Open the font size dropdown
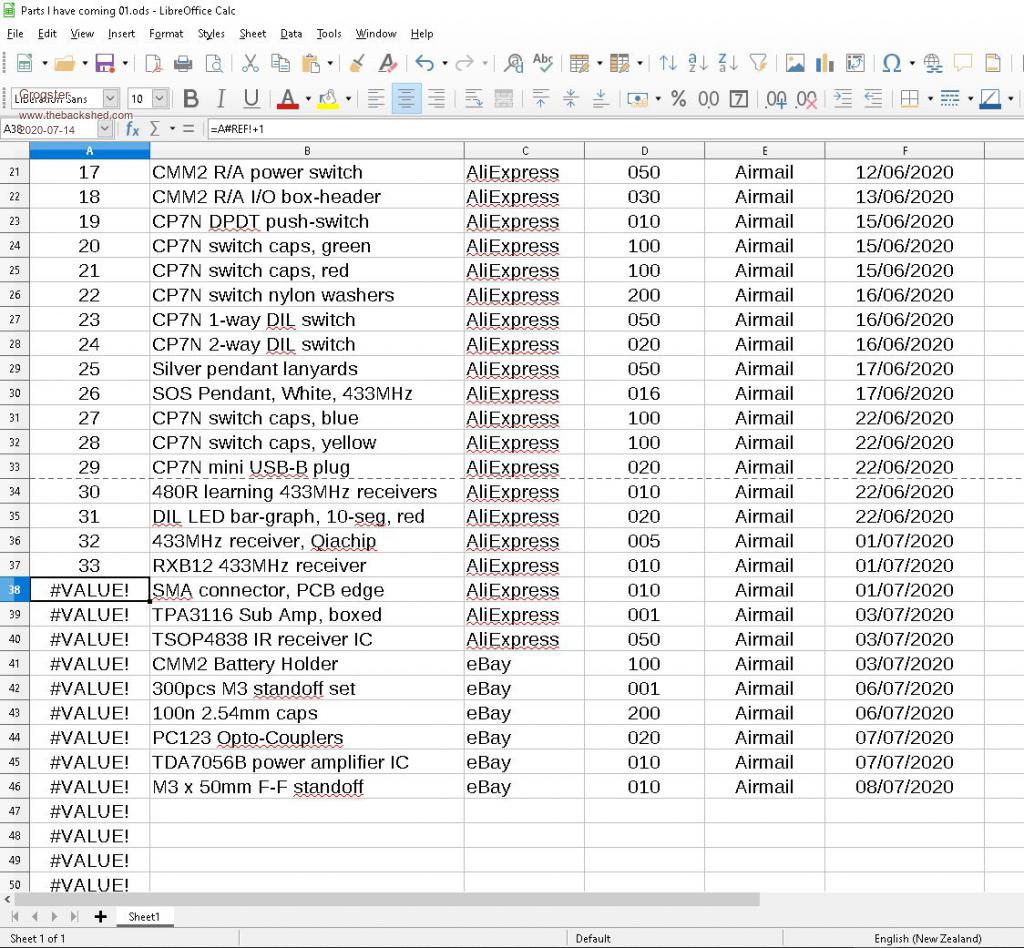The height and width of the screenshot is (948, 1024). pos(160,99)
